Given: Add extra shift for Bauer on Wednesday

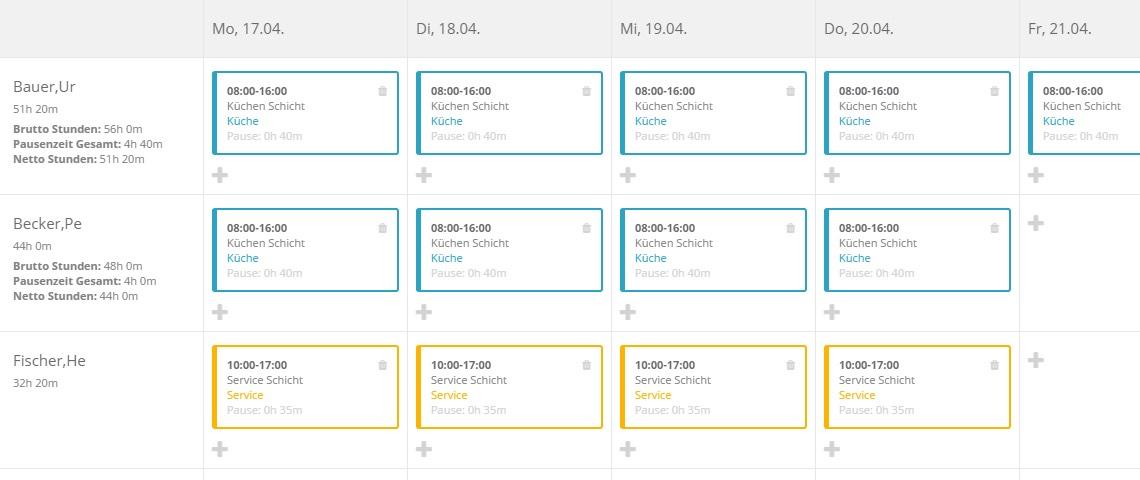Looking at the screenshot, I should coord(628,175).
